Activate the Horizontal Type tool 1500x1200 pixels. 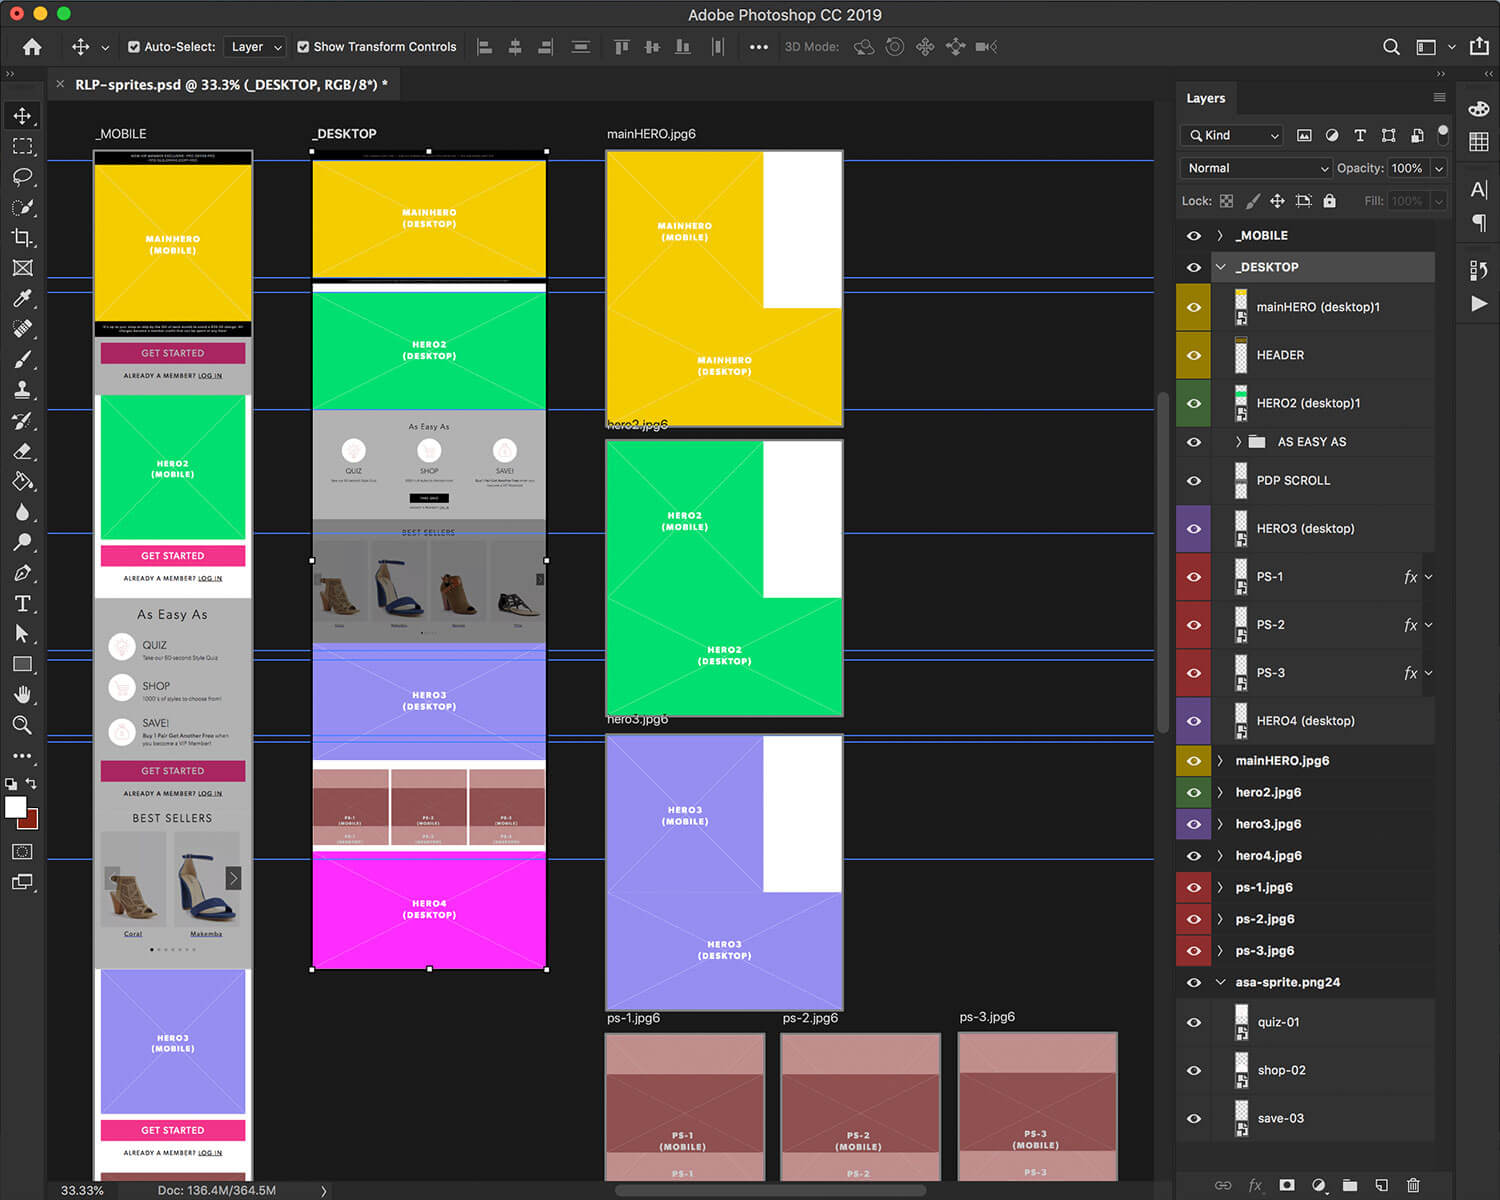[x=22, y=604]
